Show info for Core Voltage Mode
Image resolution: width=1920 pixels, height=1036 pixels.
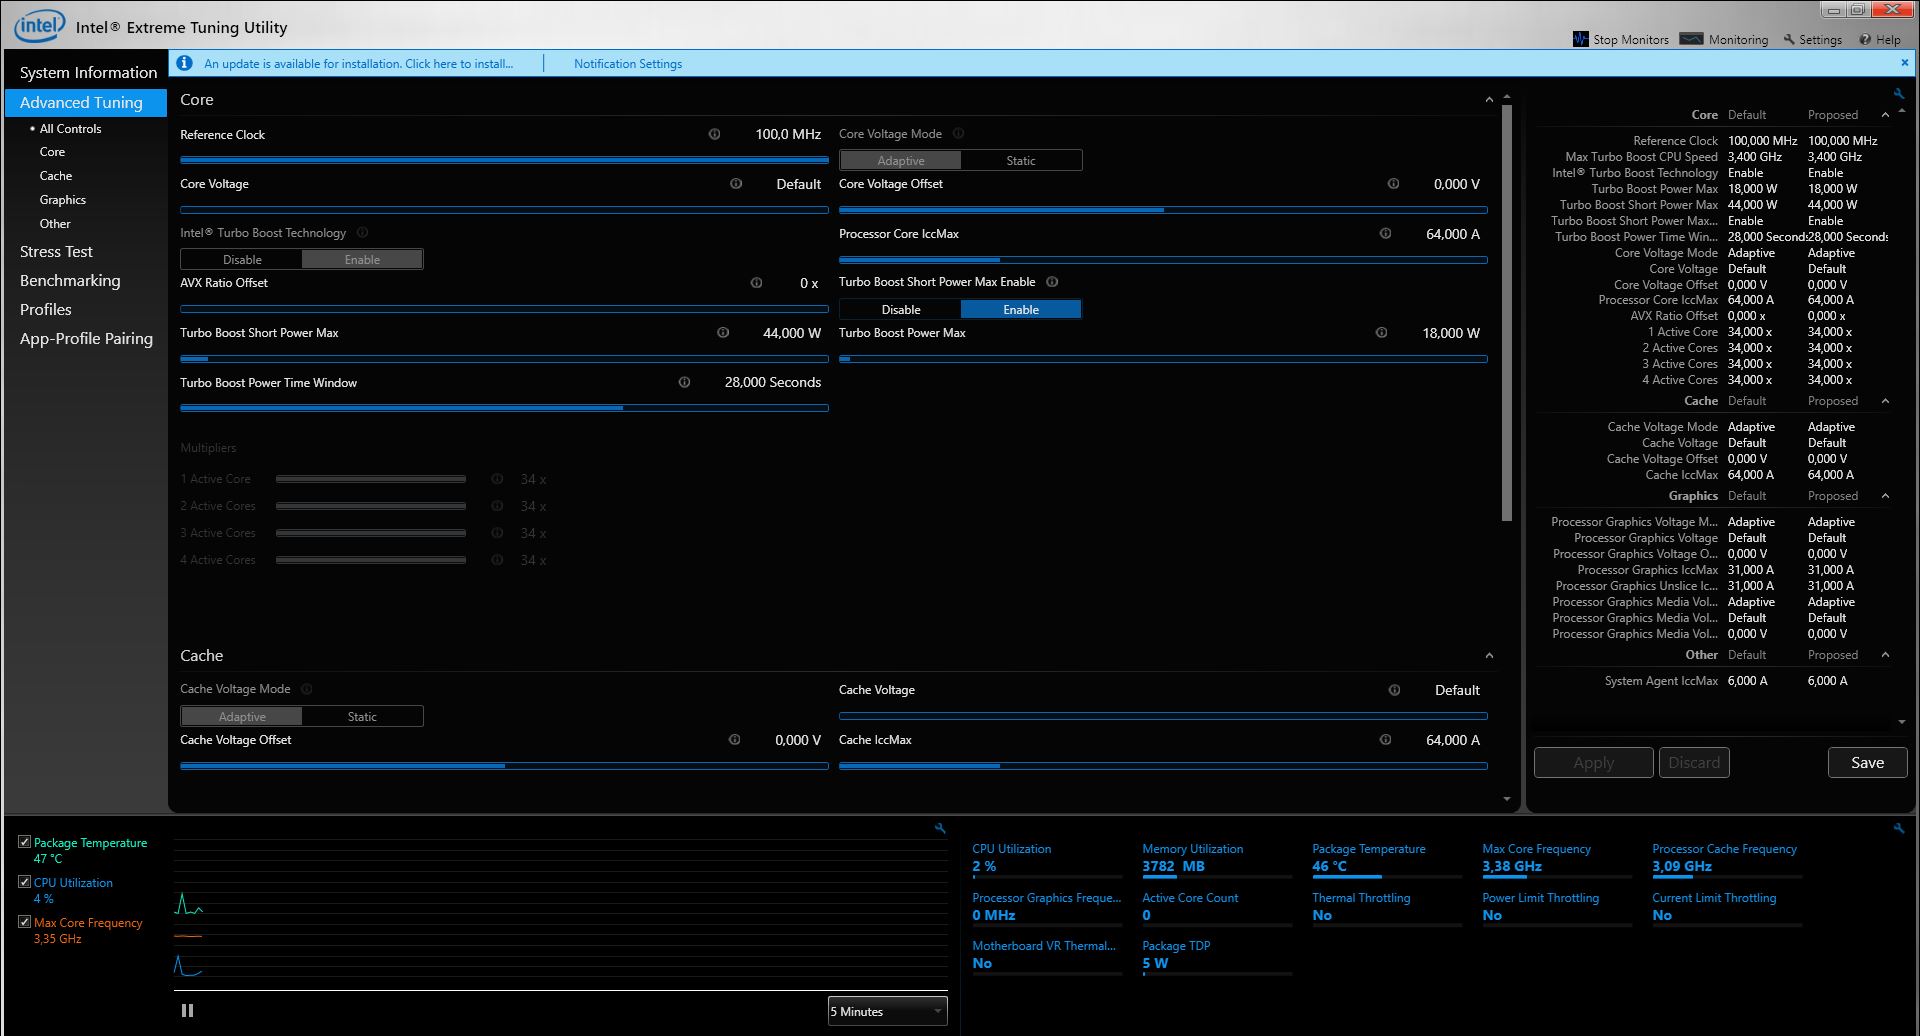pyautogui.click(x=958, y=134)
